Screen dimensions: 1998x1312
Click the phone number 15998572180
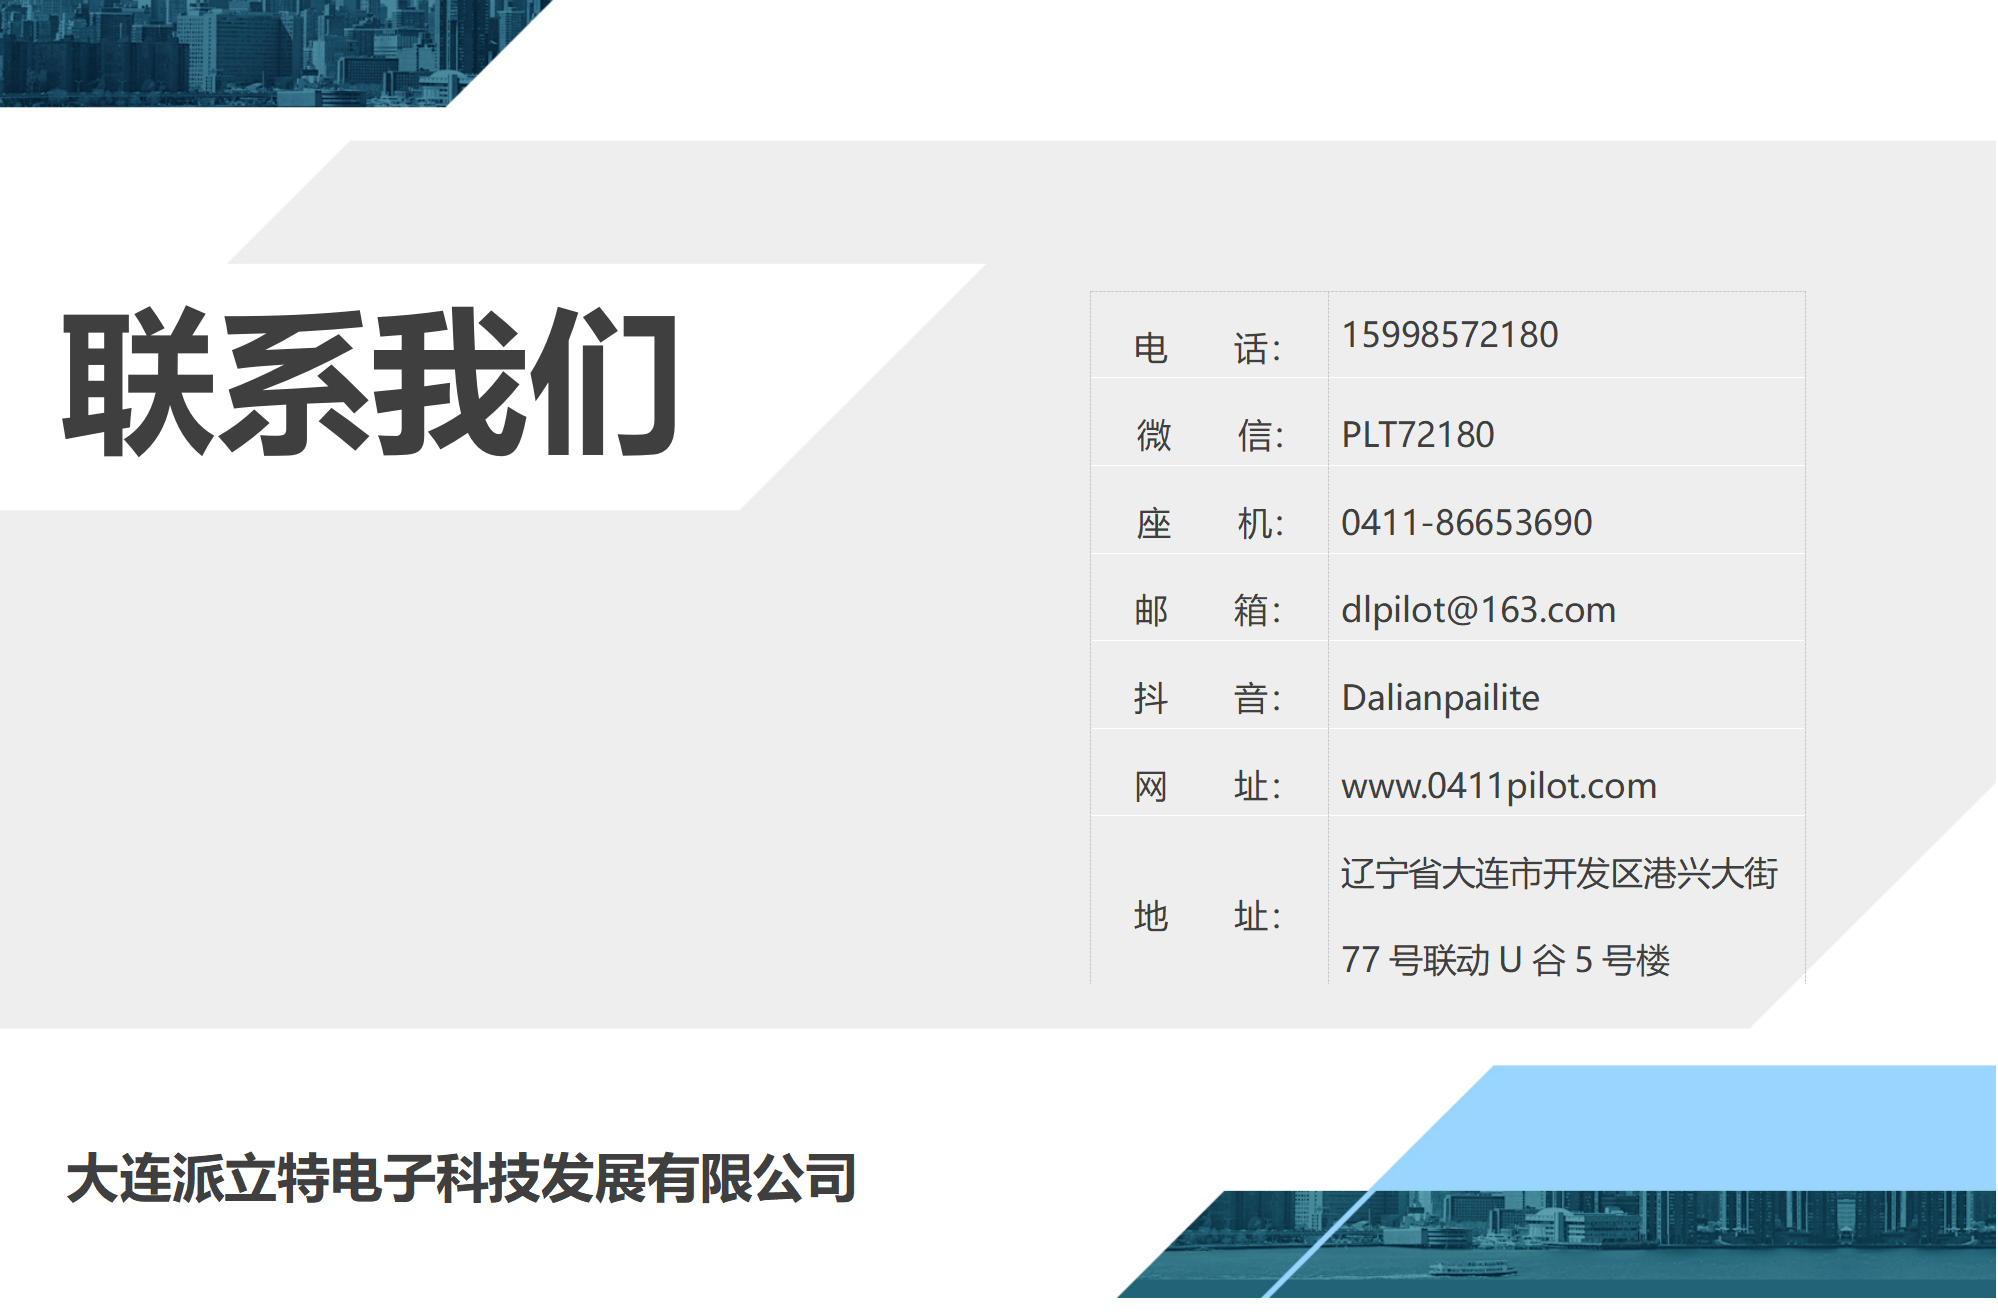[1449, 335]
